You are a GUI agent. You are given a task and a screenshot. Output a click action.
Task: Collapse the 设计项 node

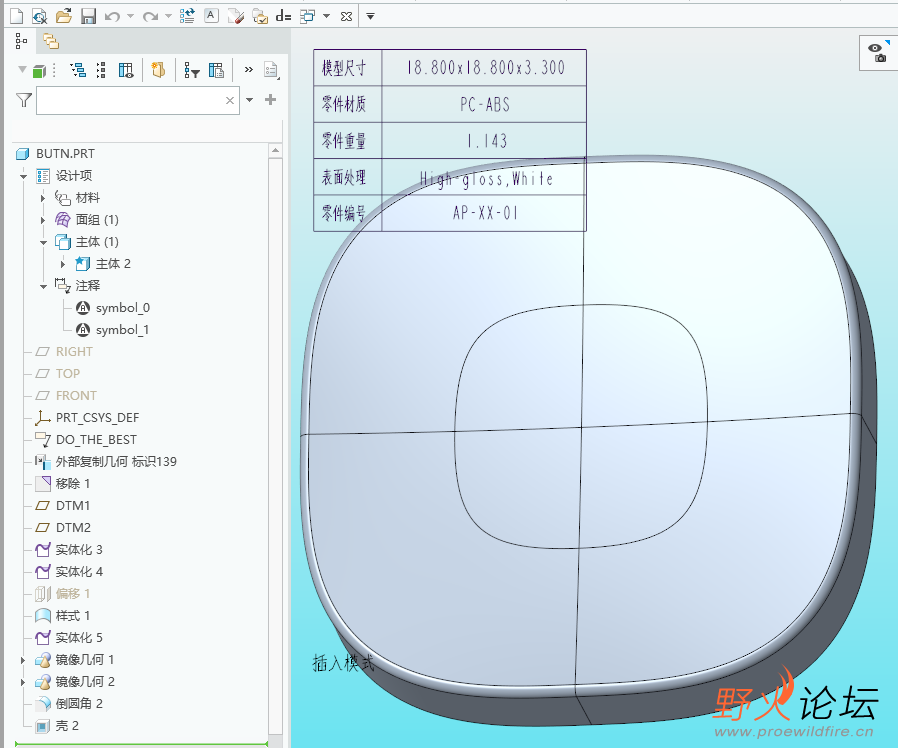[23, 176]
